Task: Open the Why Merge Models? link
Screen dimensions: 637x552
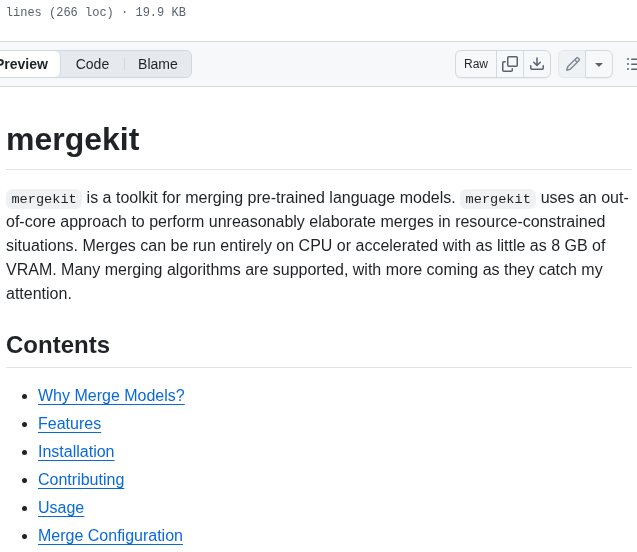Action: (111, 395)
